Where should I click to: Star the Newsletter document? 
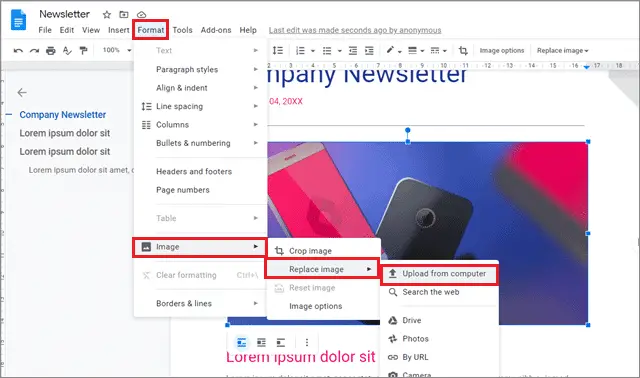tap(107, 15)
